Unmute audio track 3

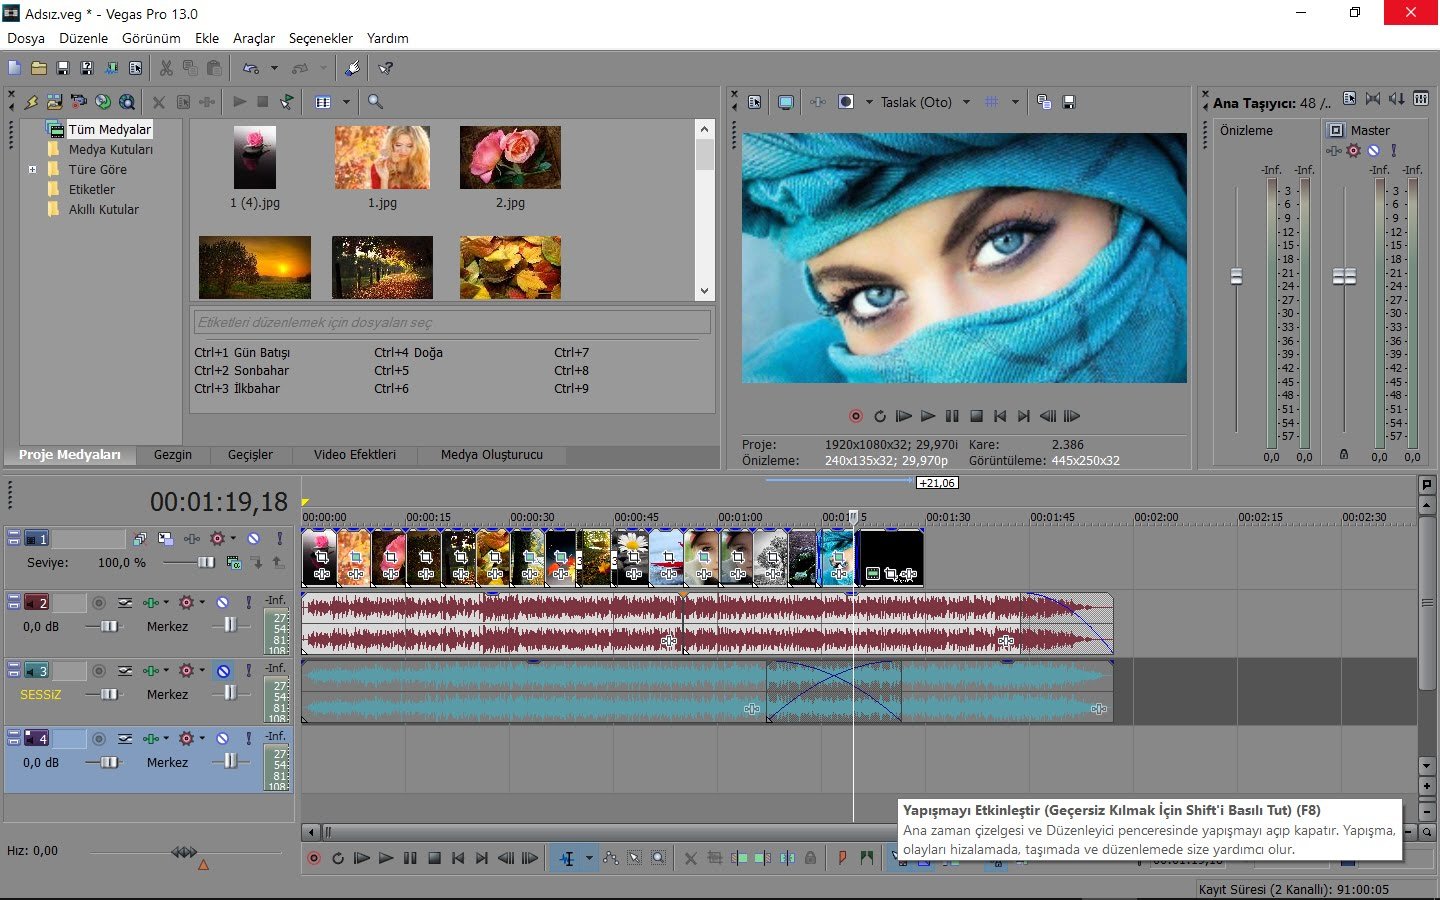click(223, 671)
